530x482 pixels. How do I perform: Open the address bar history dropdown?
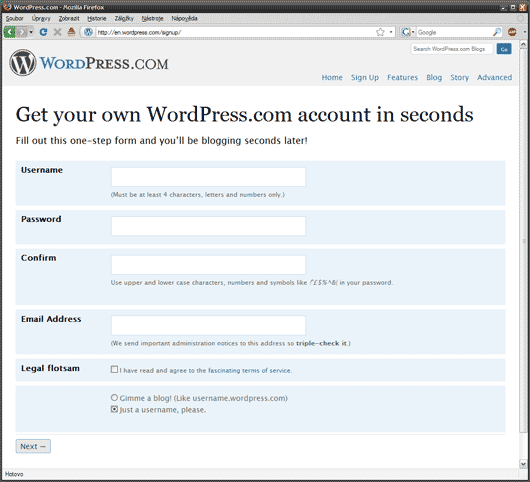pyautogui.click(x=391, y=32)
